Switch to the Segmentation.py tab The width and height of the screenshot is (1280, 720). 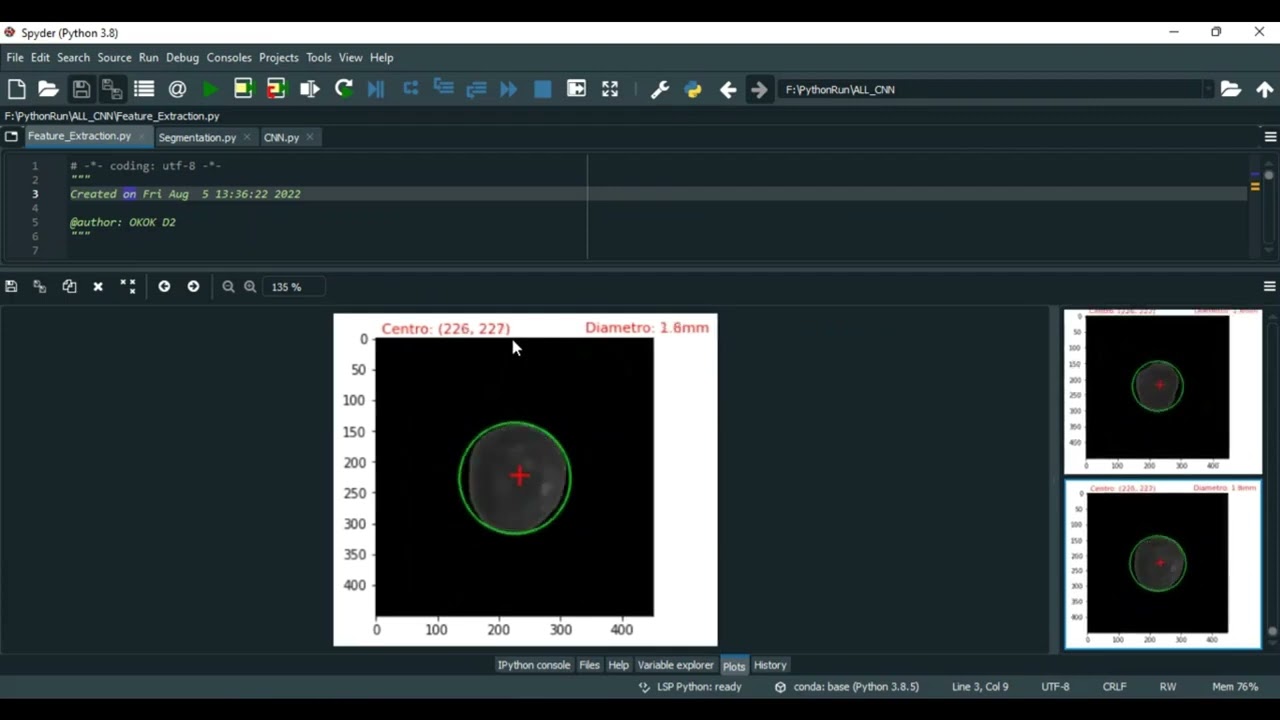[x=197, y=137]
